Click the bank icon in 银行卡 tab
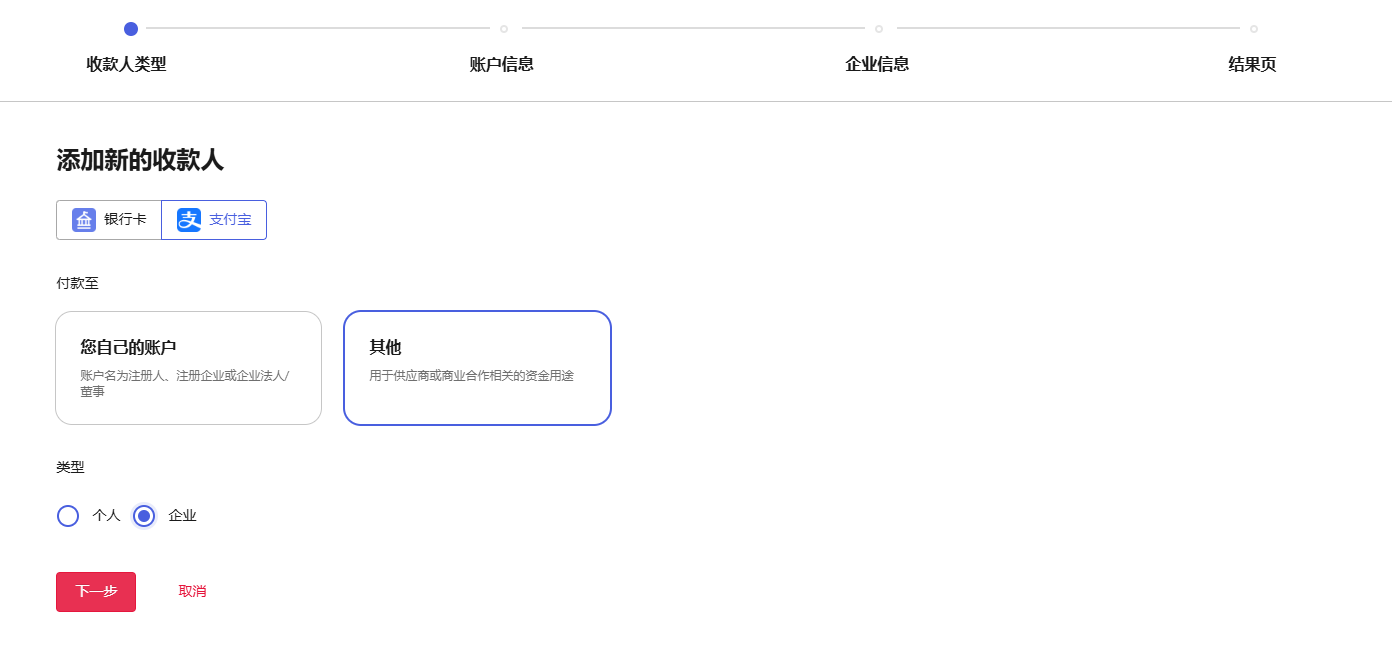This screenshot has width=1392, height=652. coord(84,220)
